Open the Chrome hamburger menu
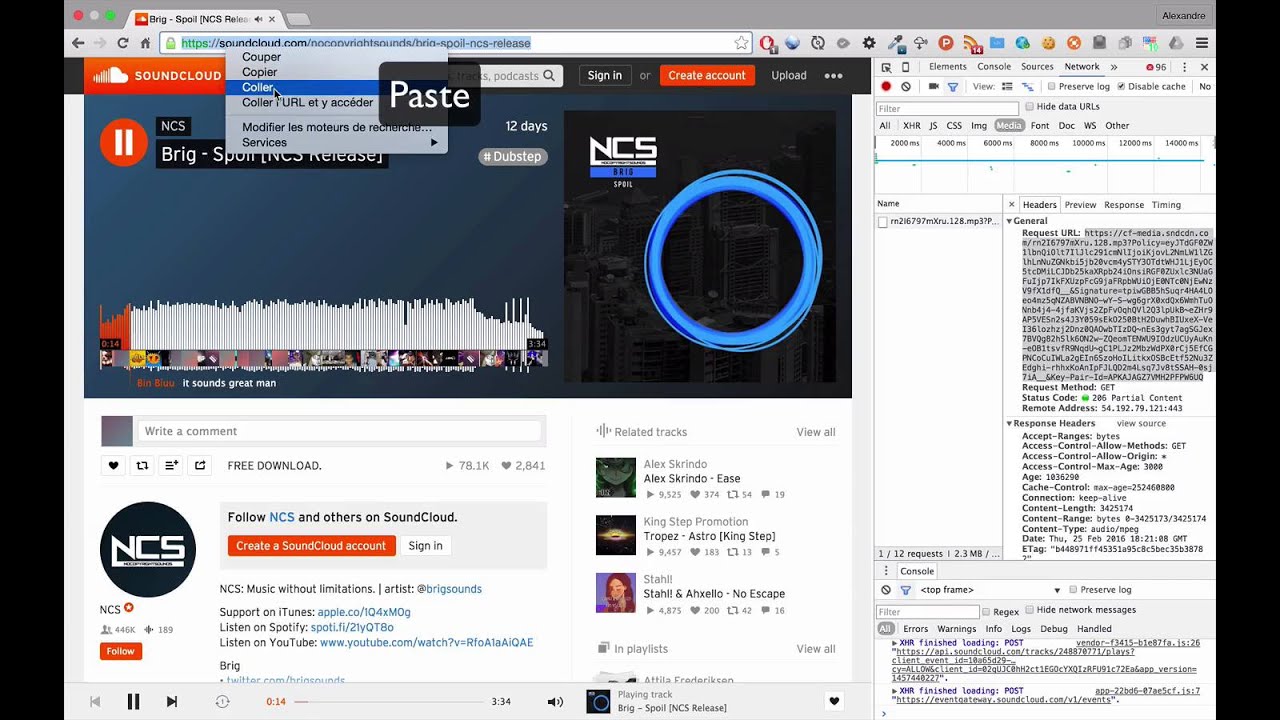 pyautogui.click(x=1202, y=43)
